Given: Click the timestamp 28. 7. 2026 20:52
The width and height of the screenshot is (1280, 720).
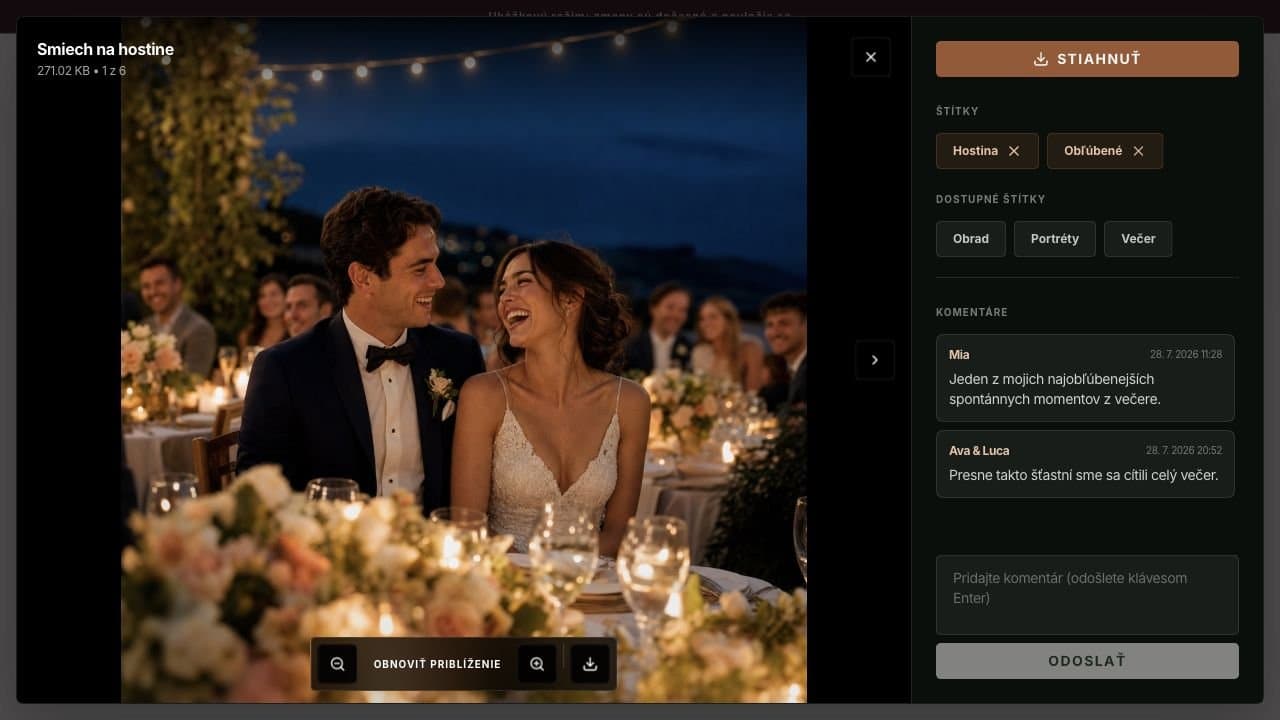Looking at the screenshot, I should 1184,451.
